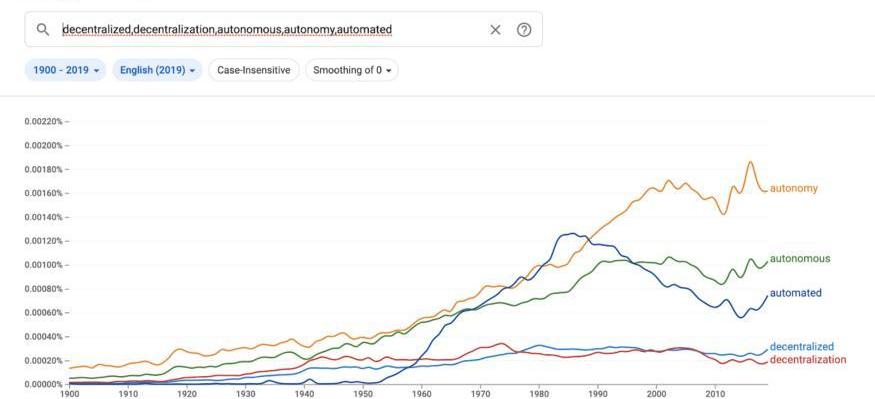Select the autonomy series label
The width and height of the screenshot is (875, 399).
click(794, 188)
